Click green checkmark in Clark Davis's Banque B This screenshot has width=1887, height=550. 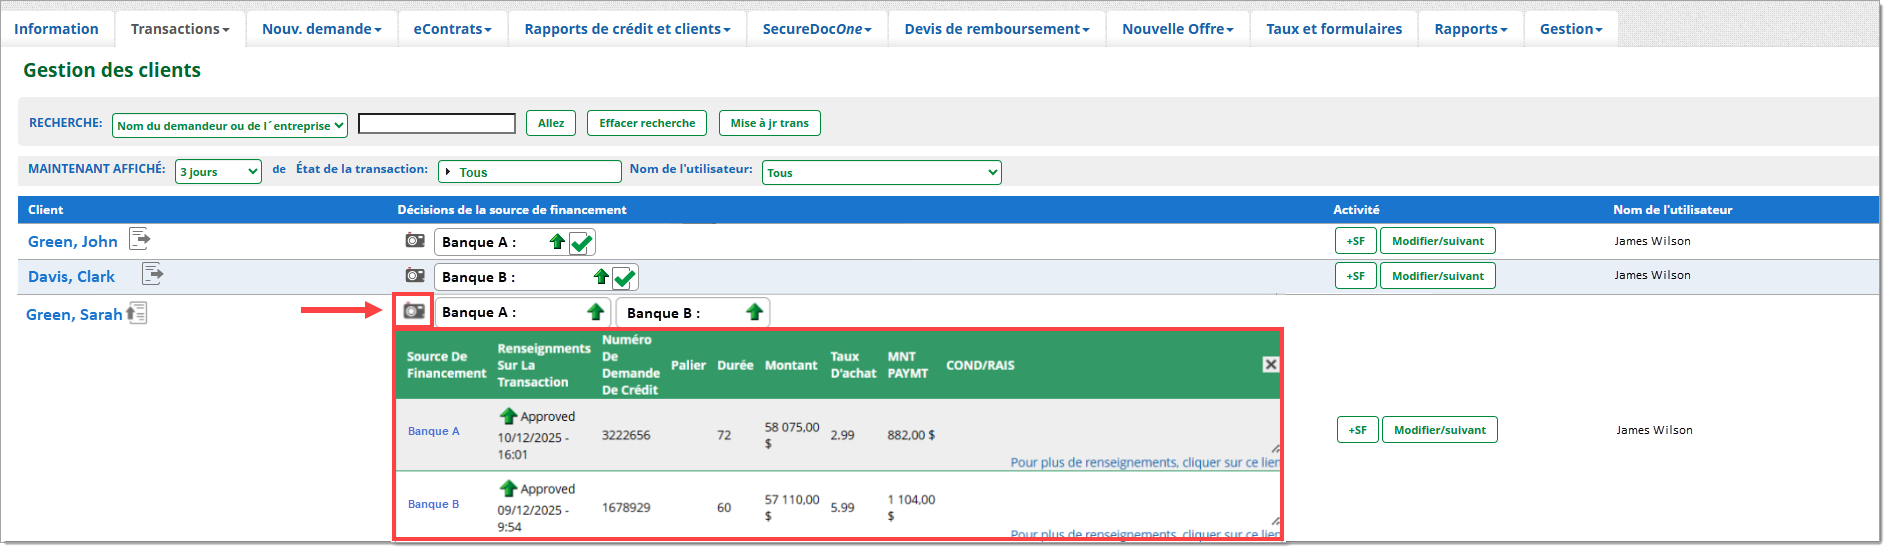(624, 278)
